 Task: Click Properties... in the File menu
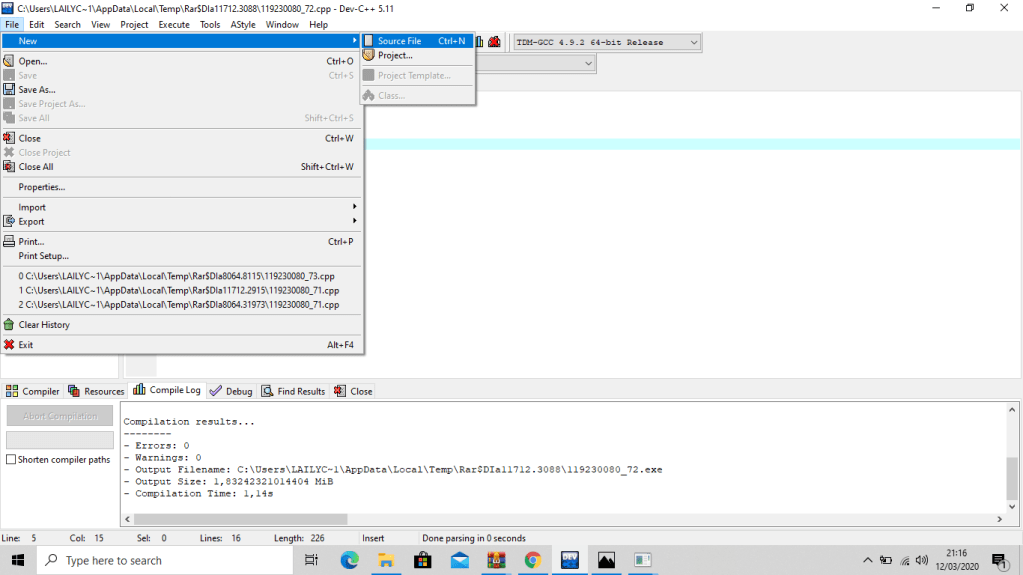pos(42,187)
